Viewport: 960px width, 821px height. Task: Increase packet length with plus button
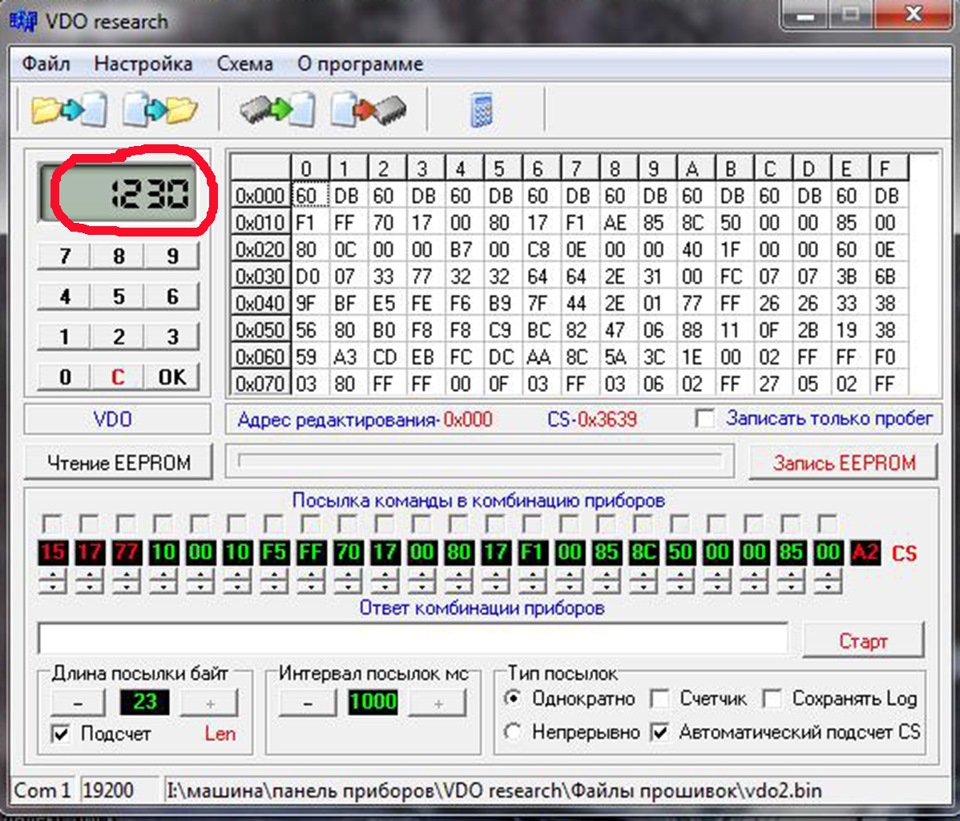(209, 703)
